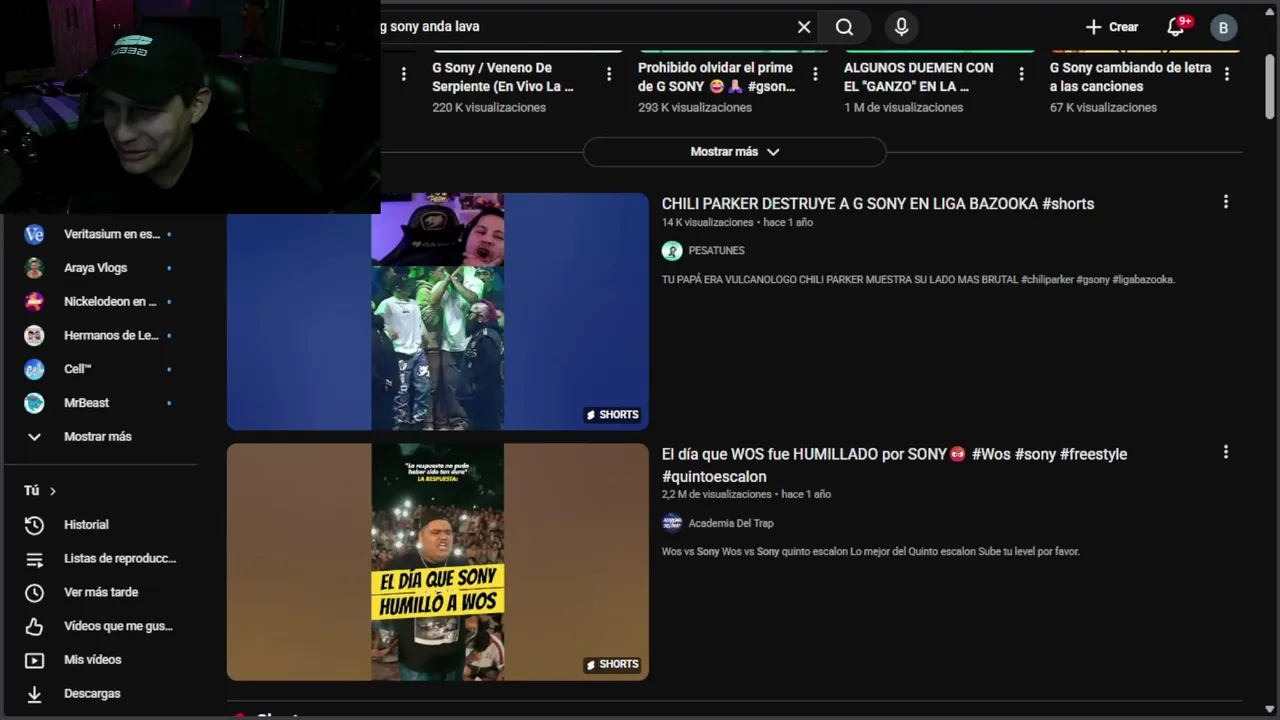
Task: Click the Mis vídeos play icon
Action: (x=34, y=660)
